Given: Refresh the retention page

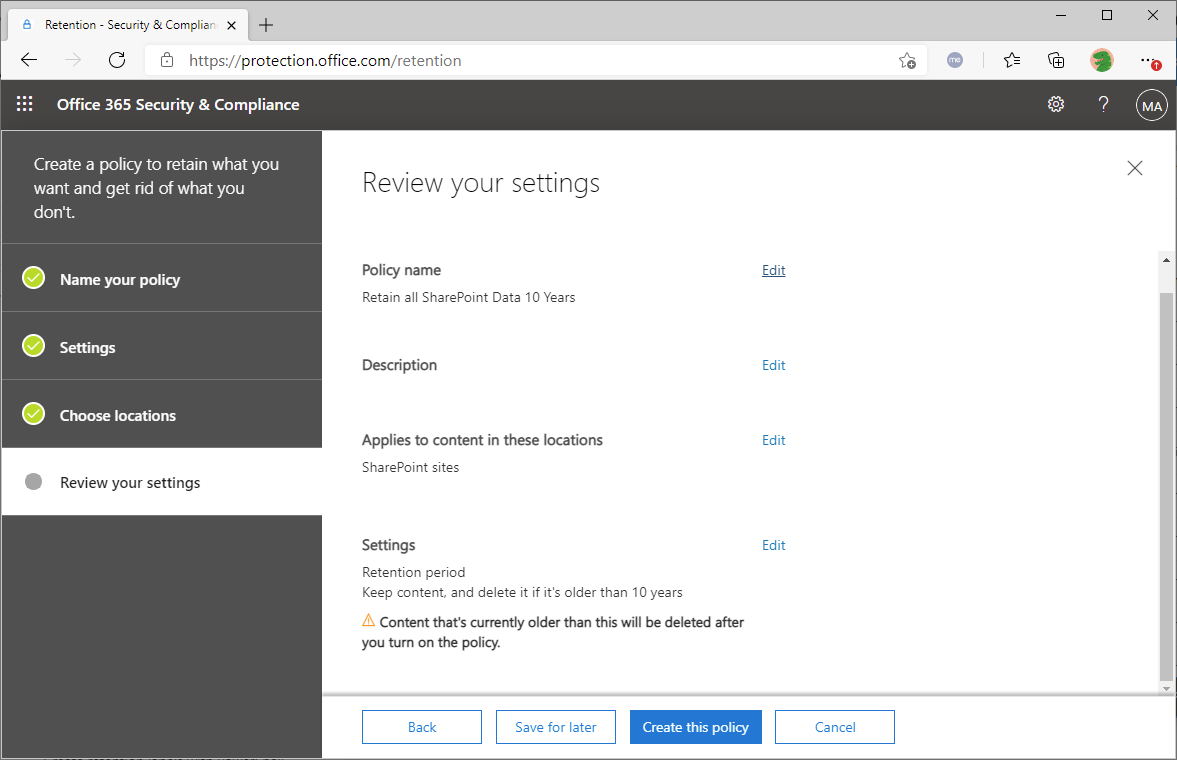Looking at the screenshot, I should tap(116, 60).
